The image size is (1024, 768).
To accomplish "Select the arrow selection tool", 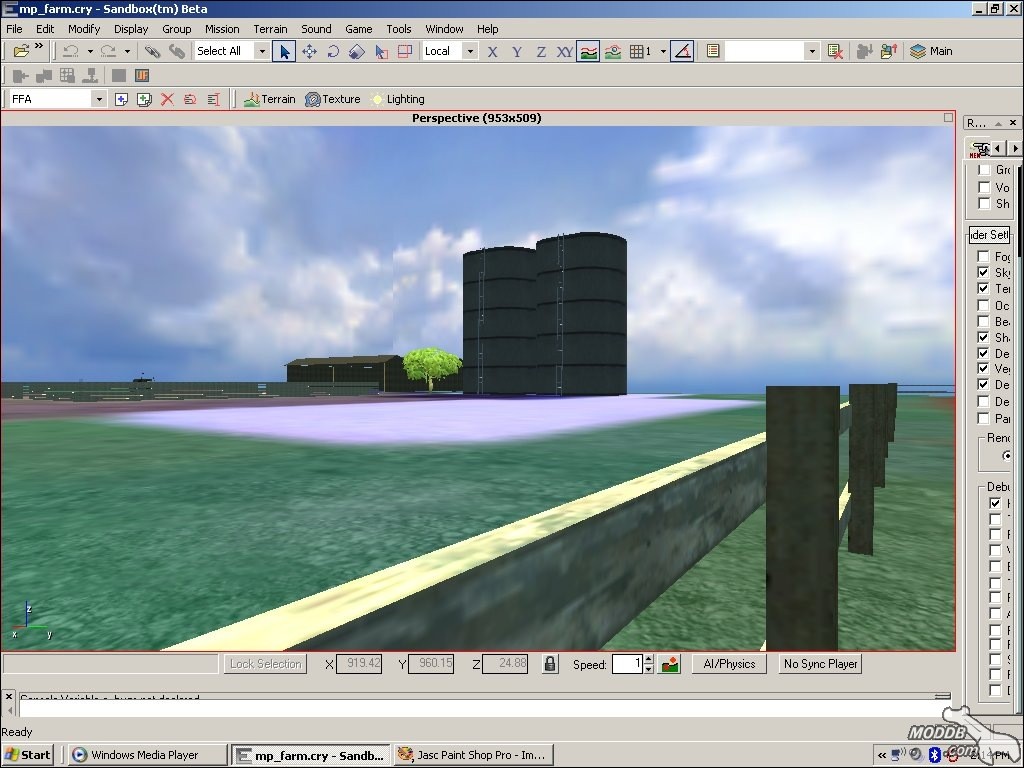I will point(284,51).
